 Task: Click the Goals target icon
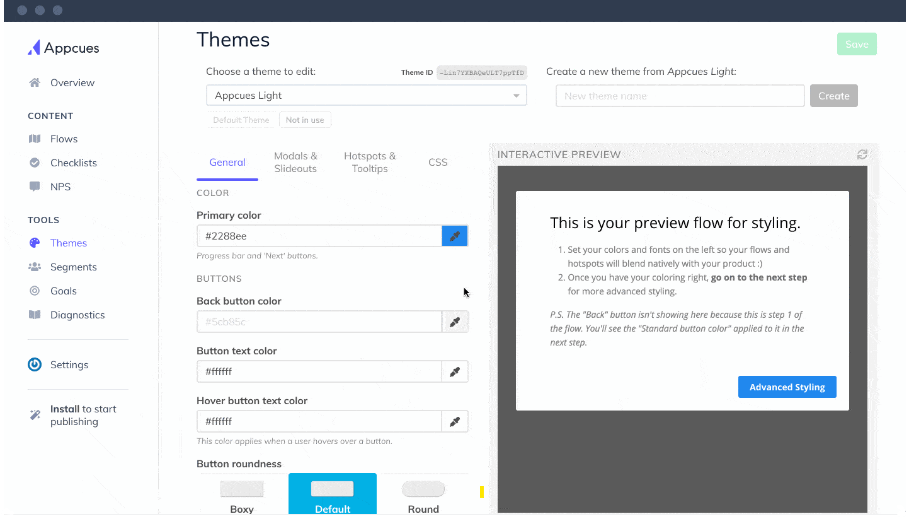point(35,291)
